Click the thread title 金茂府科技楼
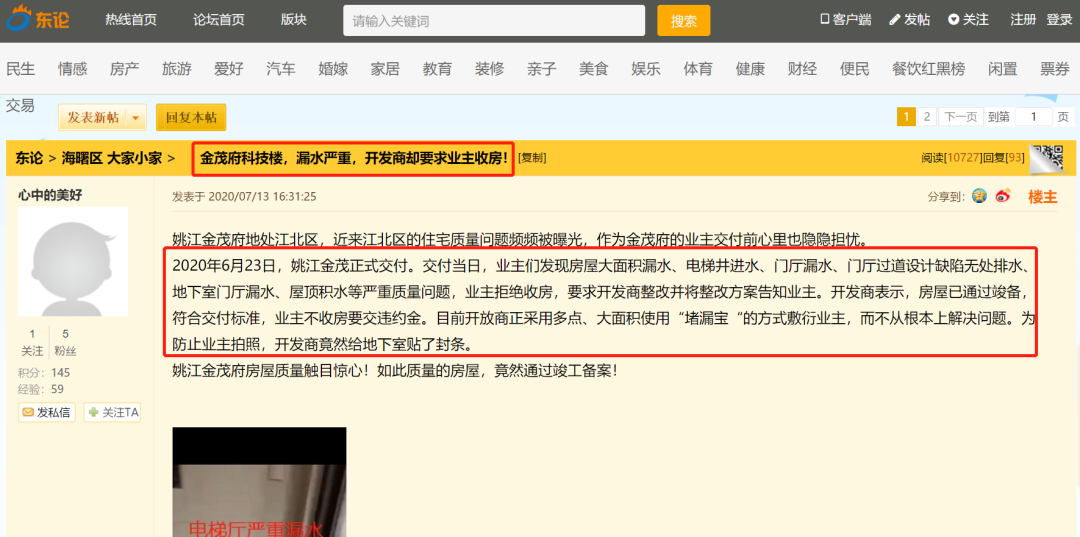Screen dimensions: 1080x537 [x=353, y=158]
